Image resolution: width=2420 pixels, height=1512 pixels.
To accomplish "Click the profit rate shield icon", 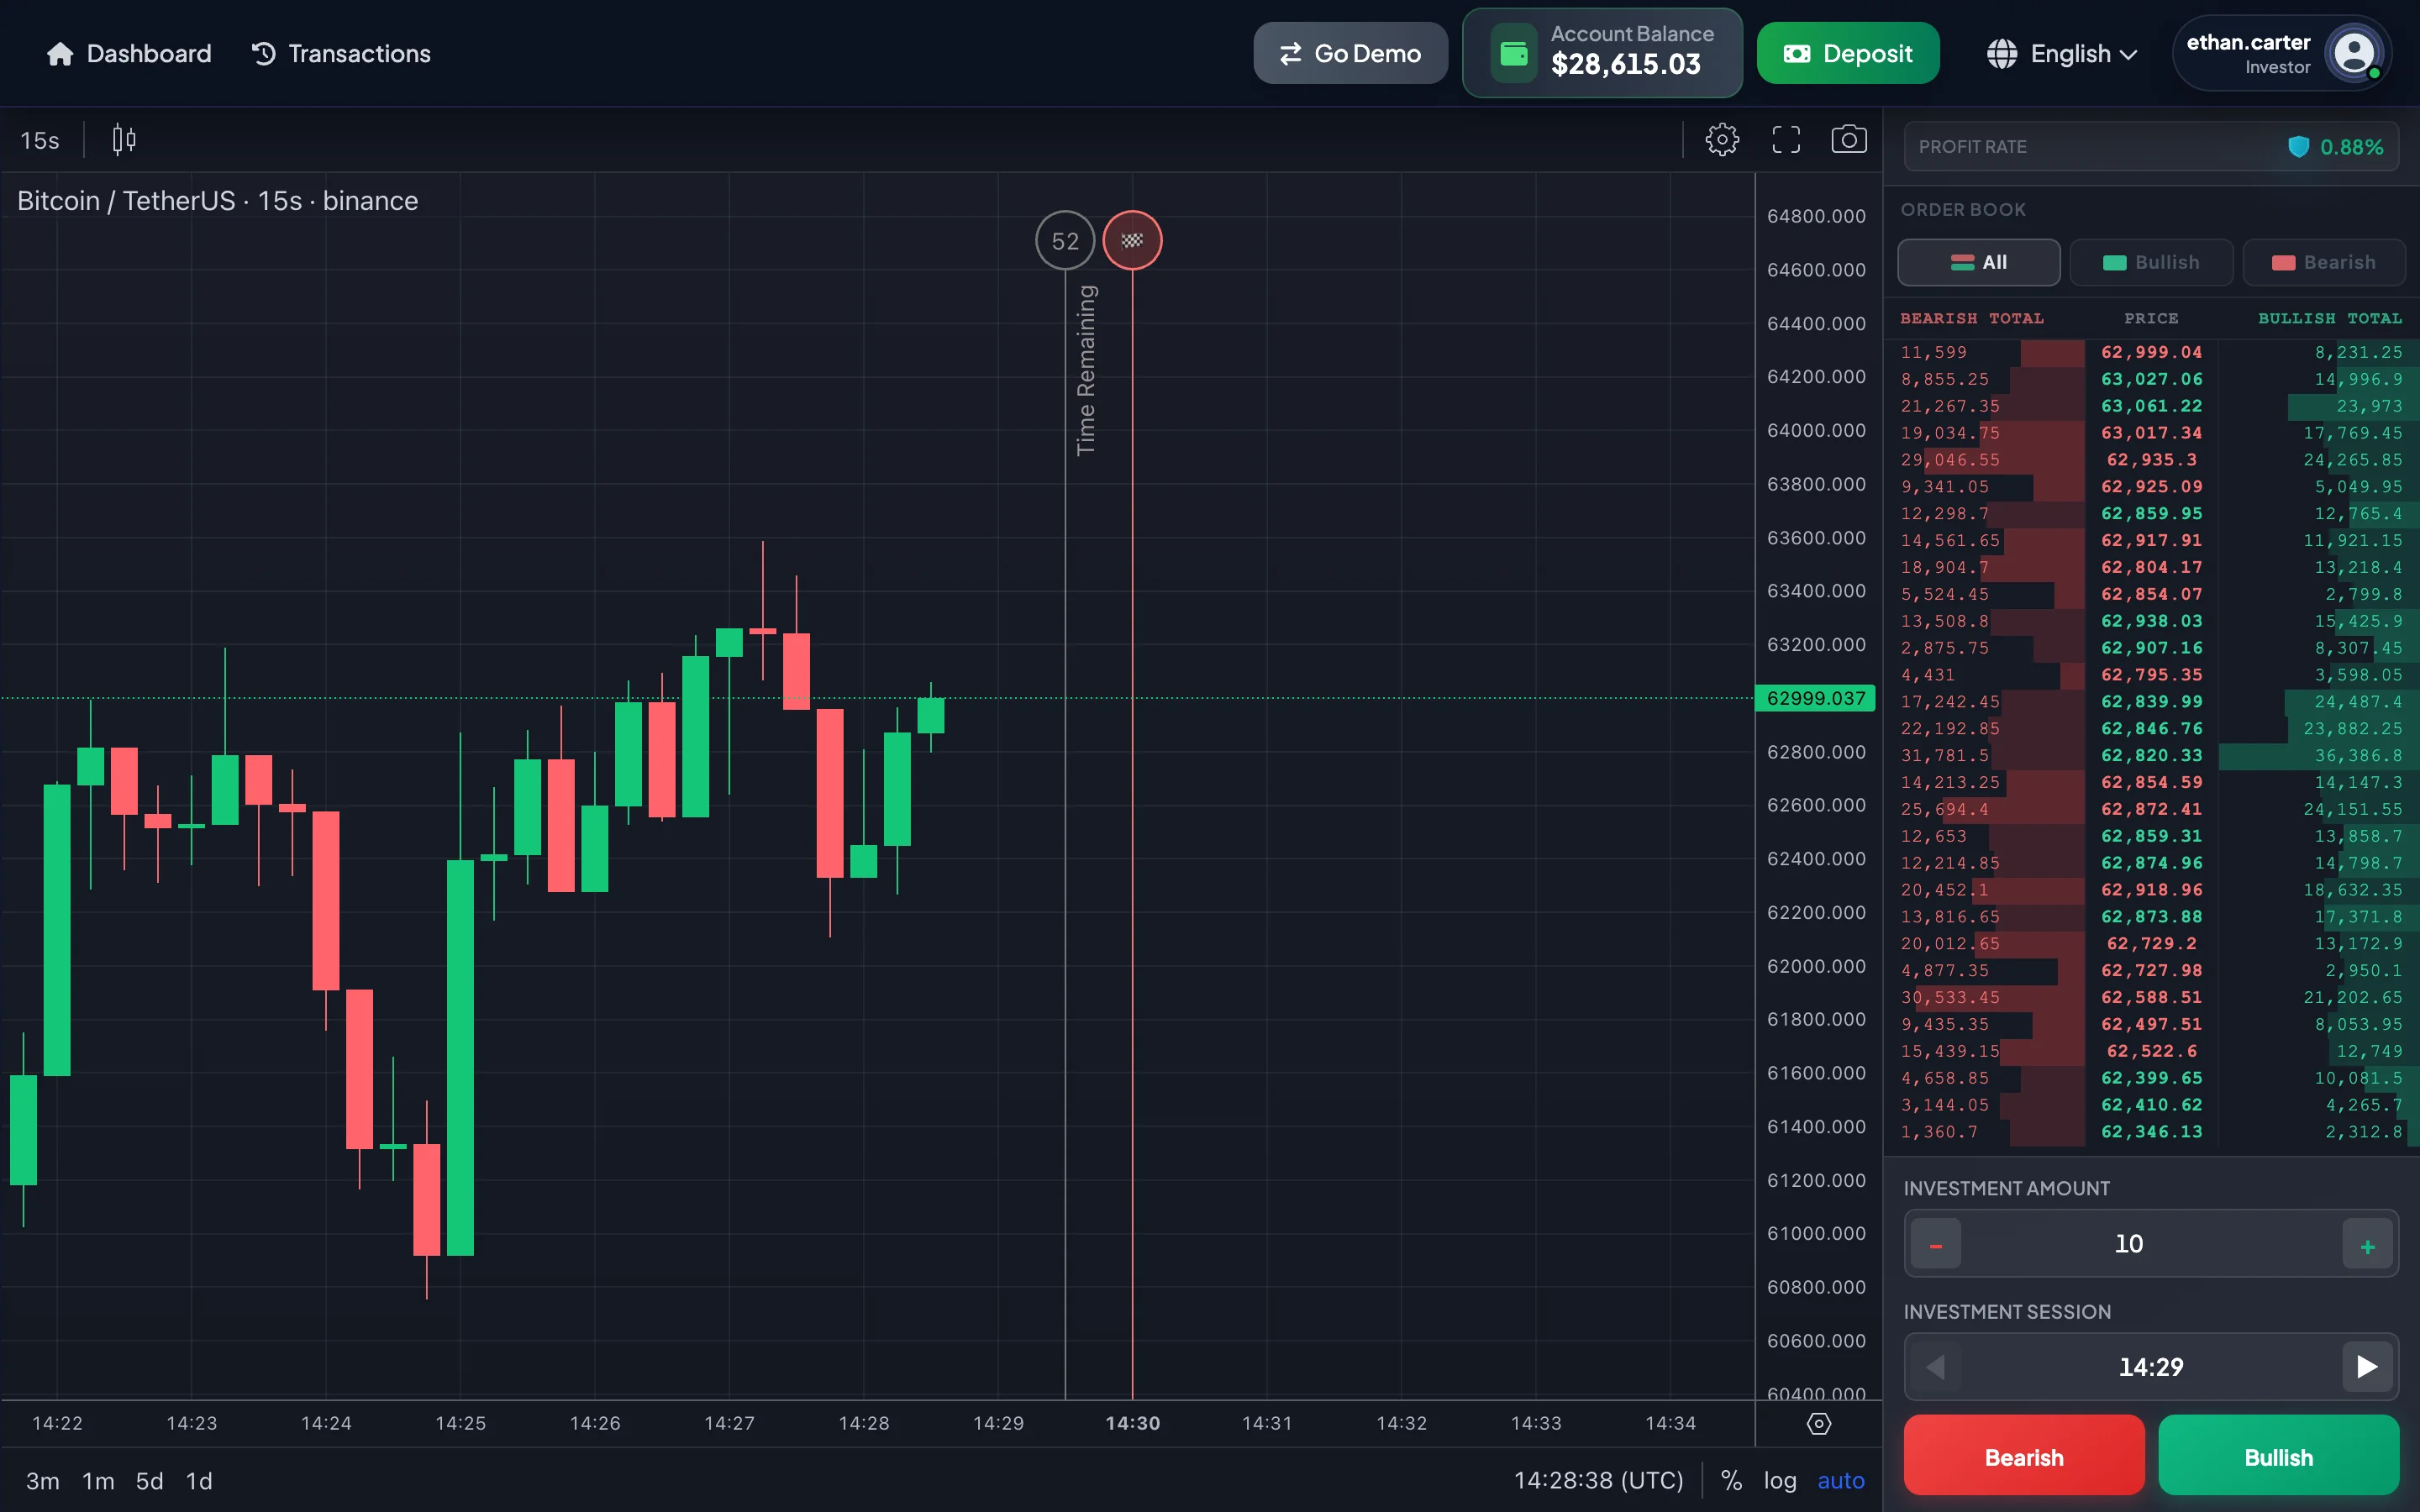I will (x=2298, y=147).
